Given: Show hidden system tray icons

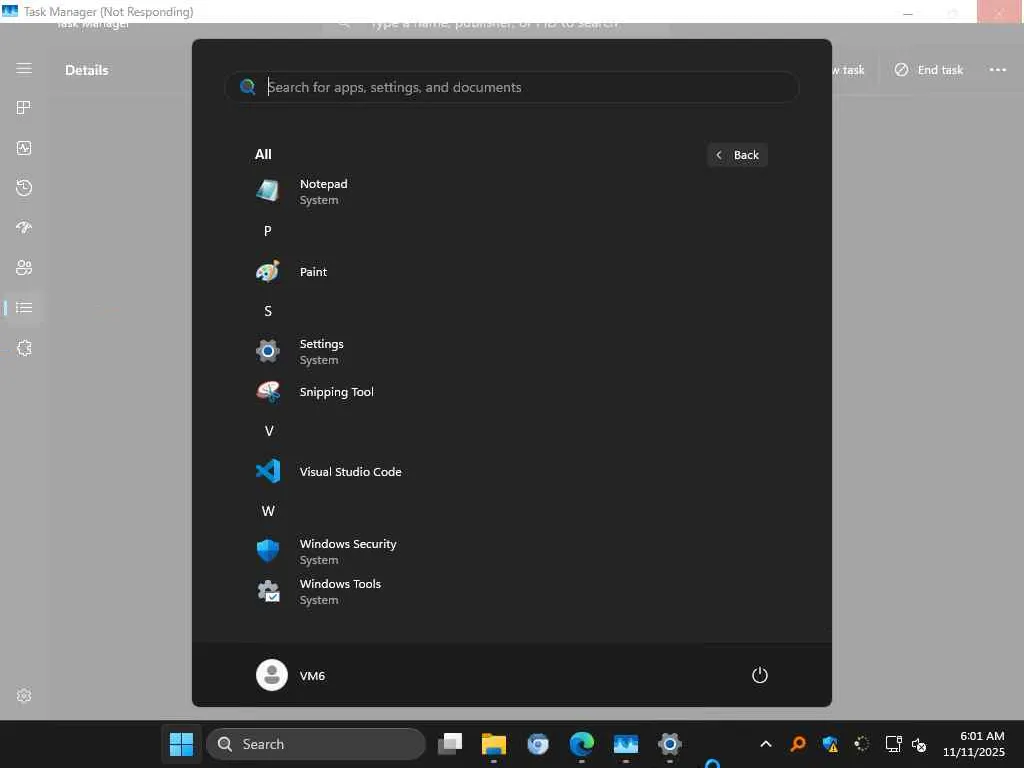Looking at the screenshot, I should [765, 744].
